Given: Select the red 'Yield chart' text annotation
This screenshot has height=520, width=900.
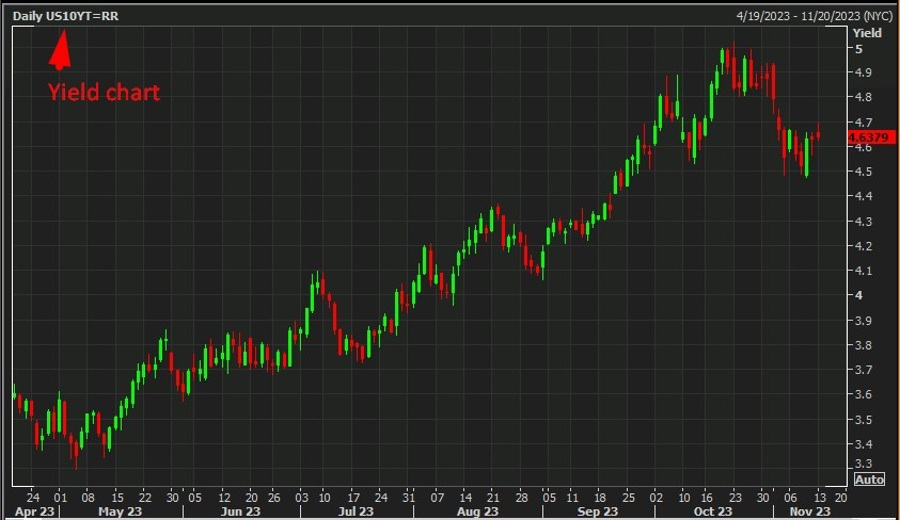Looking at the screenshot, I should [104, 93].
